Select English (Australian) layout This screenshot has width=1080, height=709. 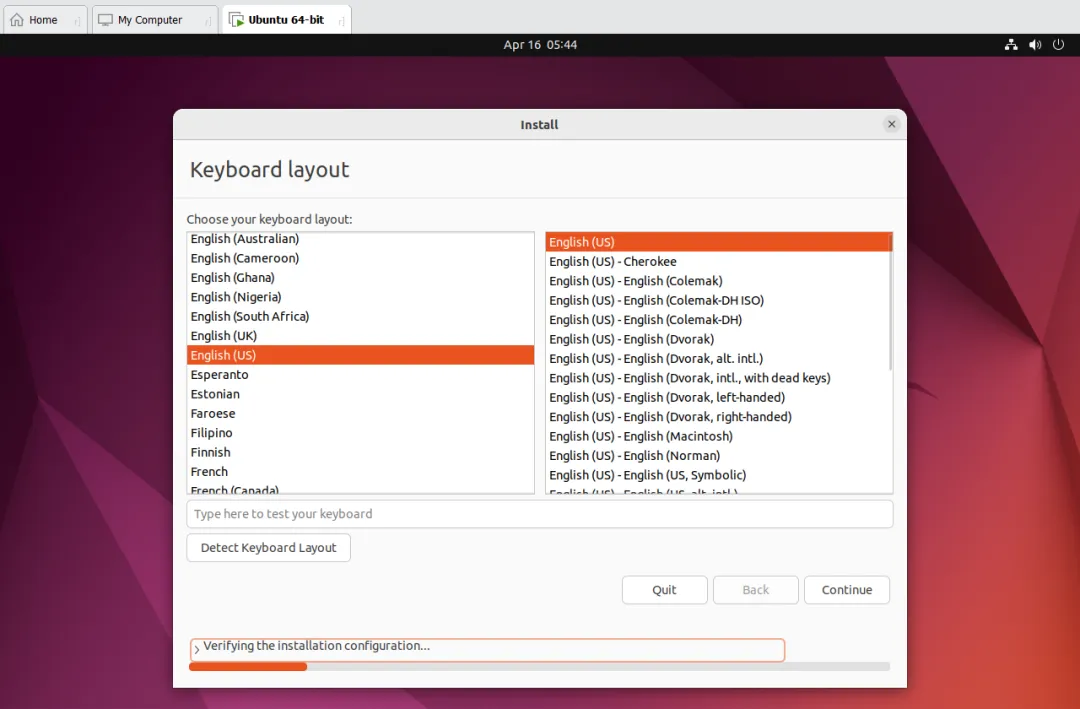click(360, 239)
